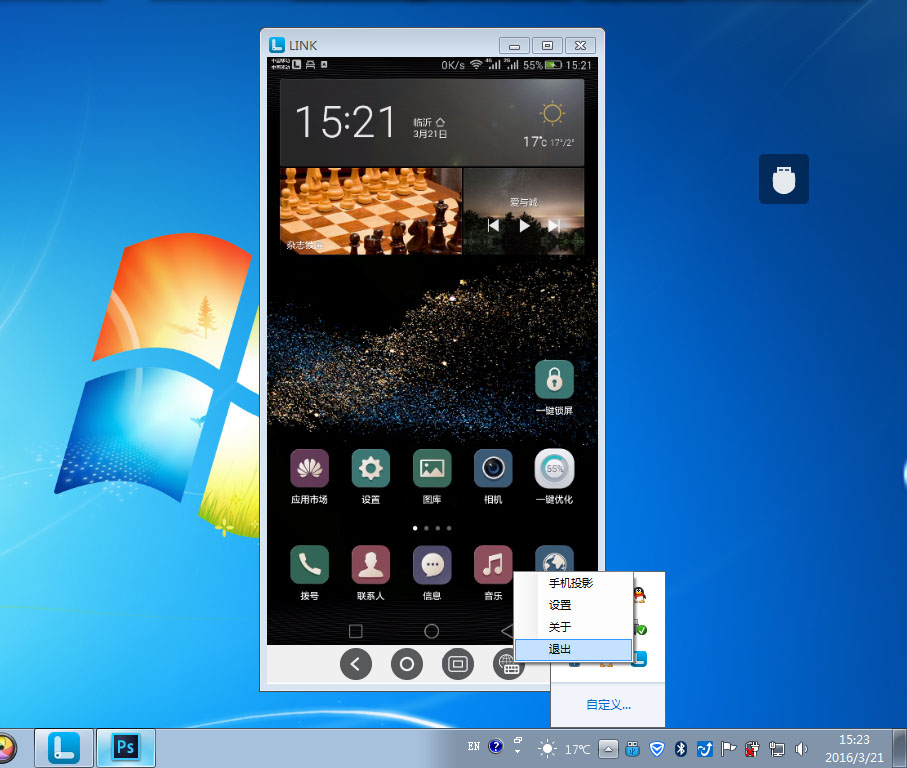Launch the 图库 gallery app
This screenshot has height=768, width=907.
coord(432,469)
